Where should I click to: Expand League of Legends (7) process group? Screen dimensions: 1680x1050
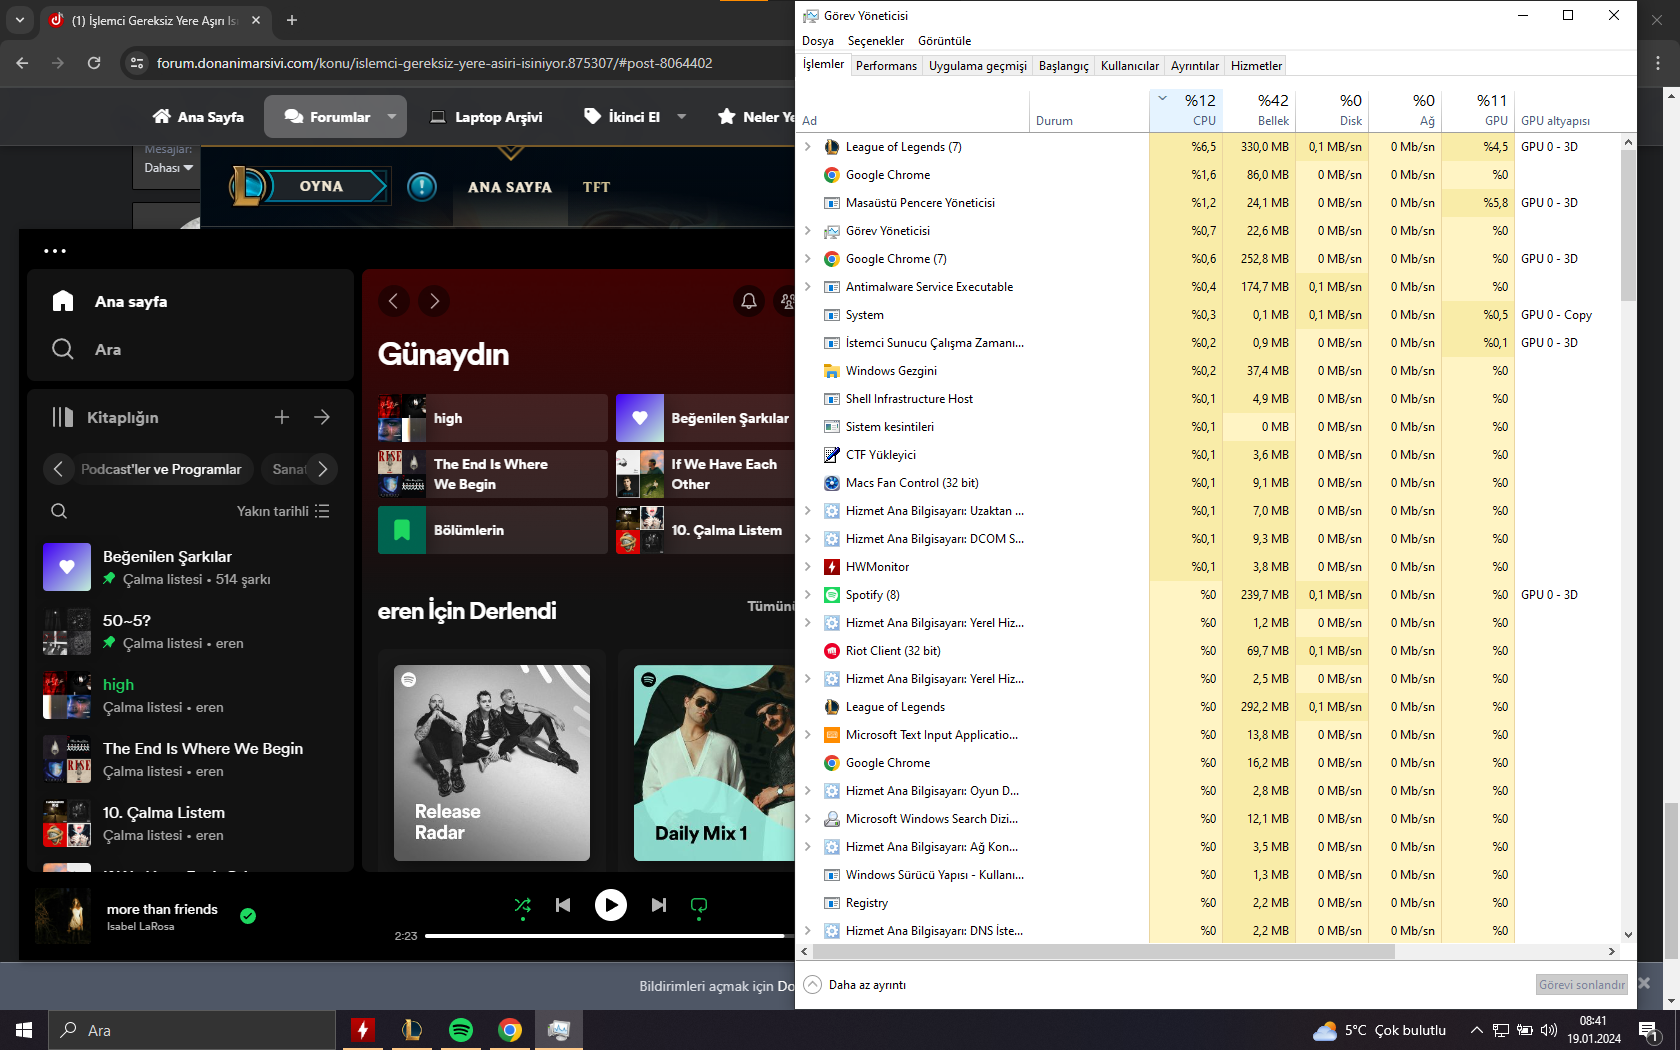808,147
